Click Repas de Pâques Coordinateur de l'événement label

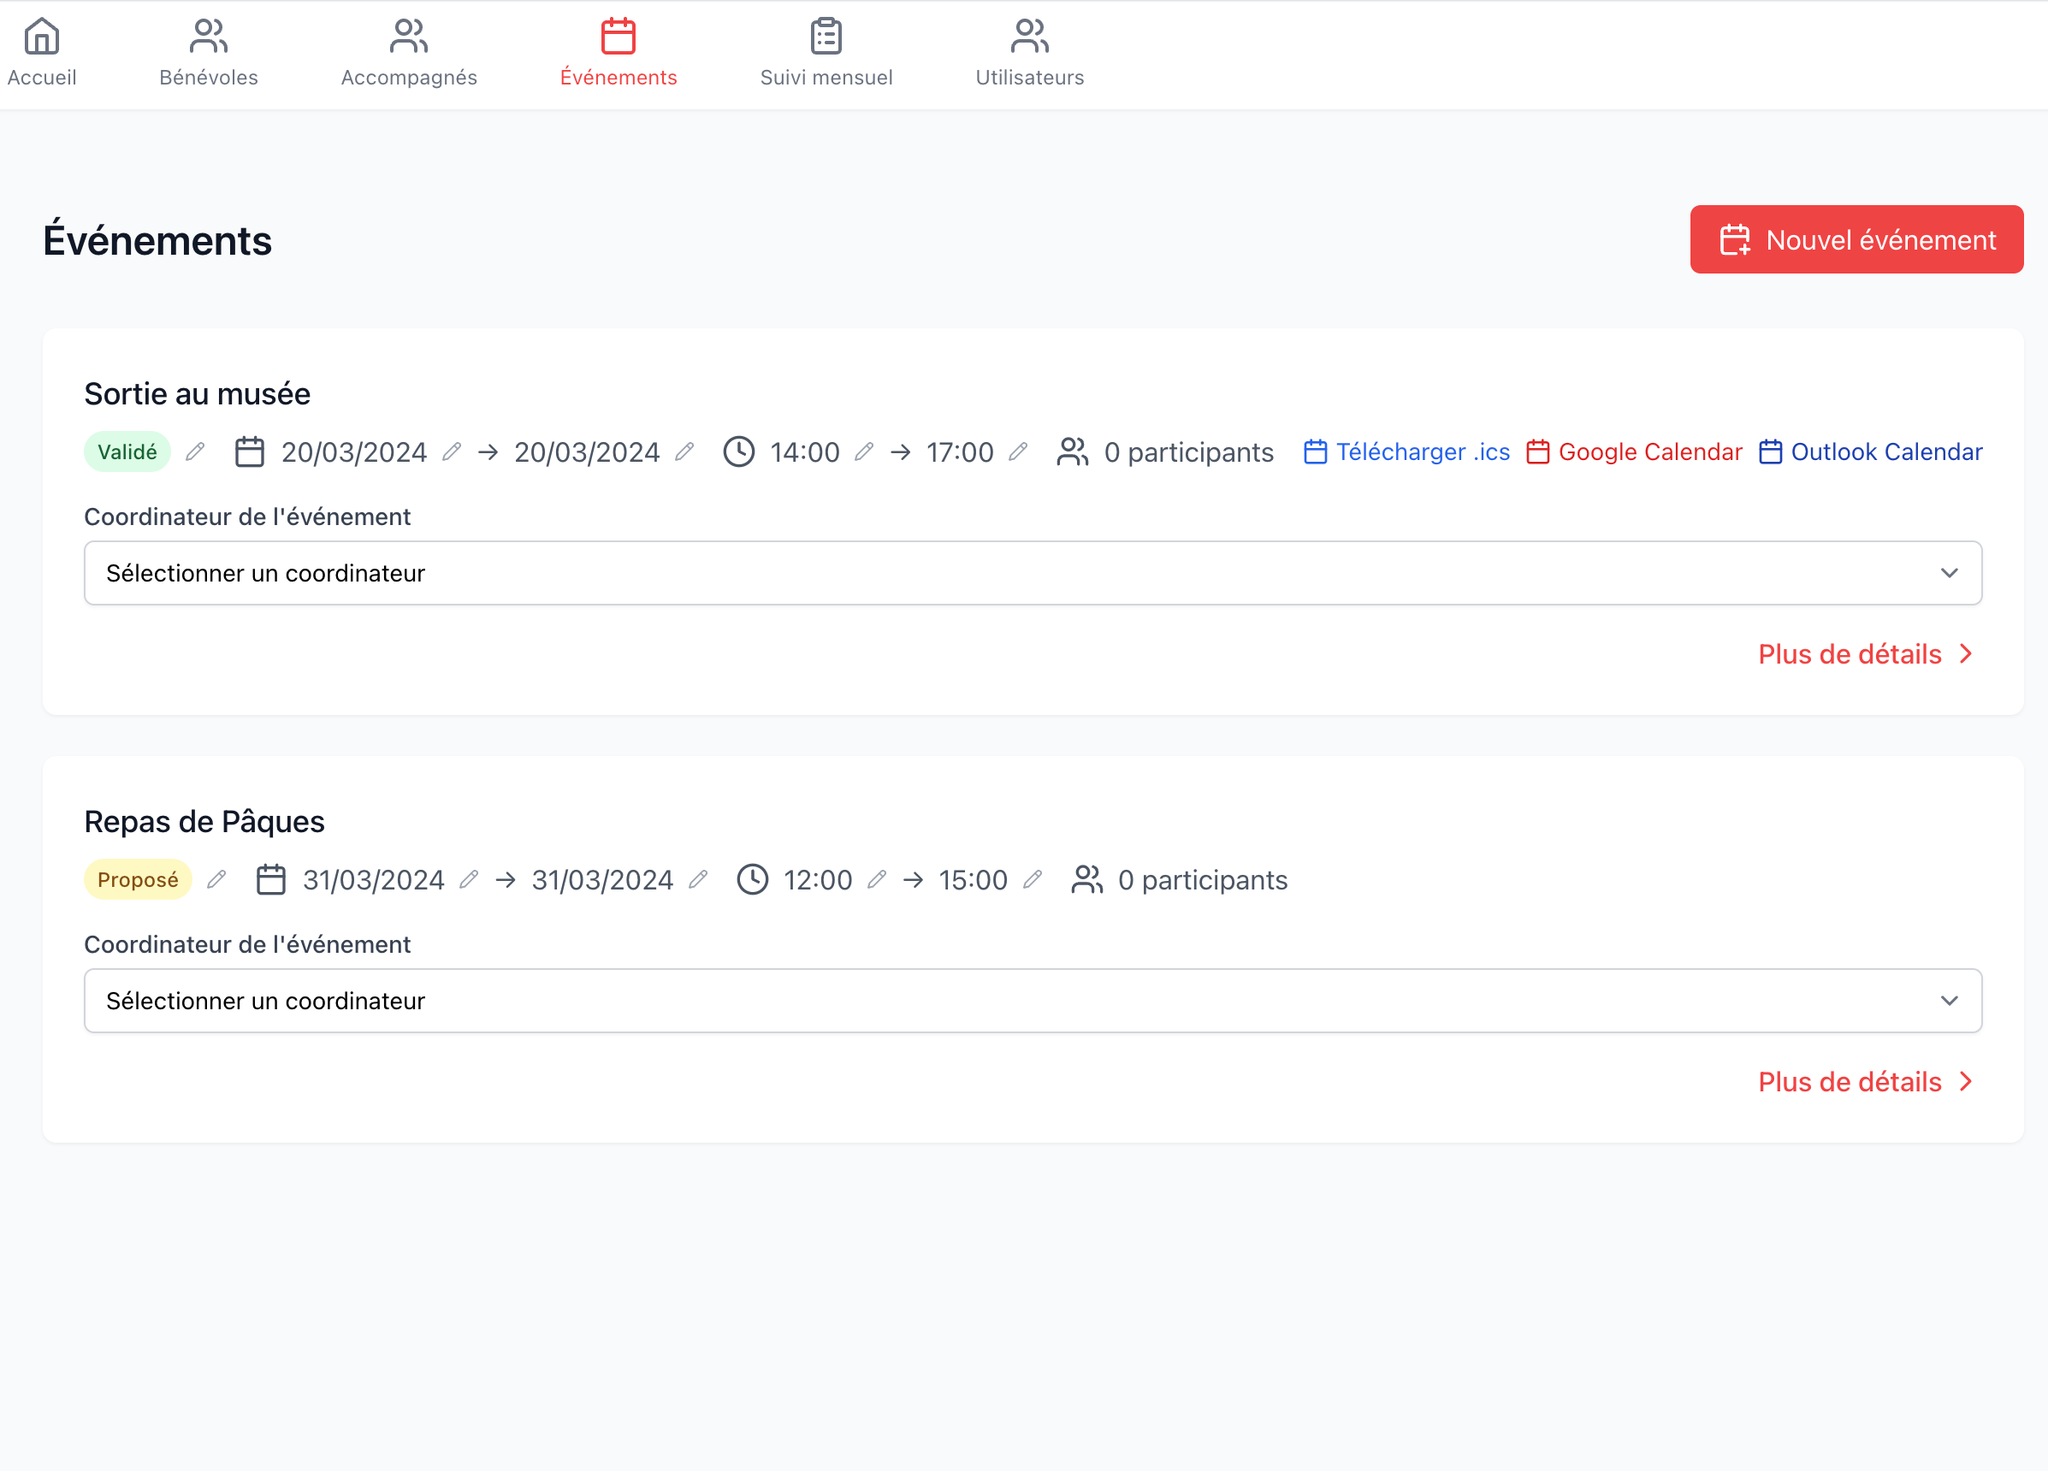[x=247, y=945]
